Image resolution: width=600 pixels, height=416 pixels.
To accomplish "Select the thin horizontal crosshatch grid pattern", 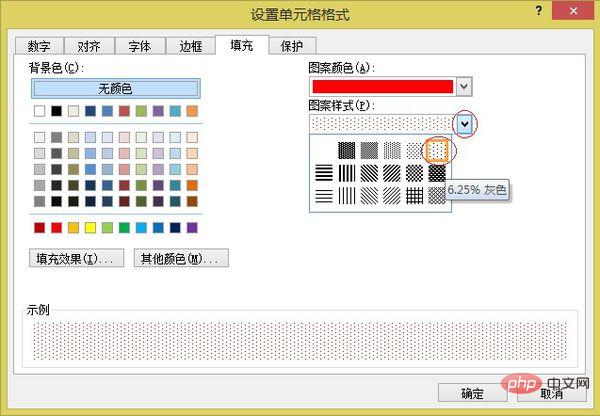I will pyautogui.click(x=414, y=196).
